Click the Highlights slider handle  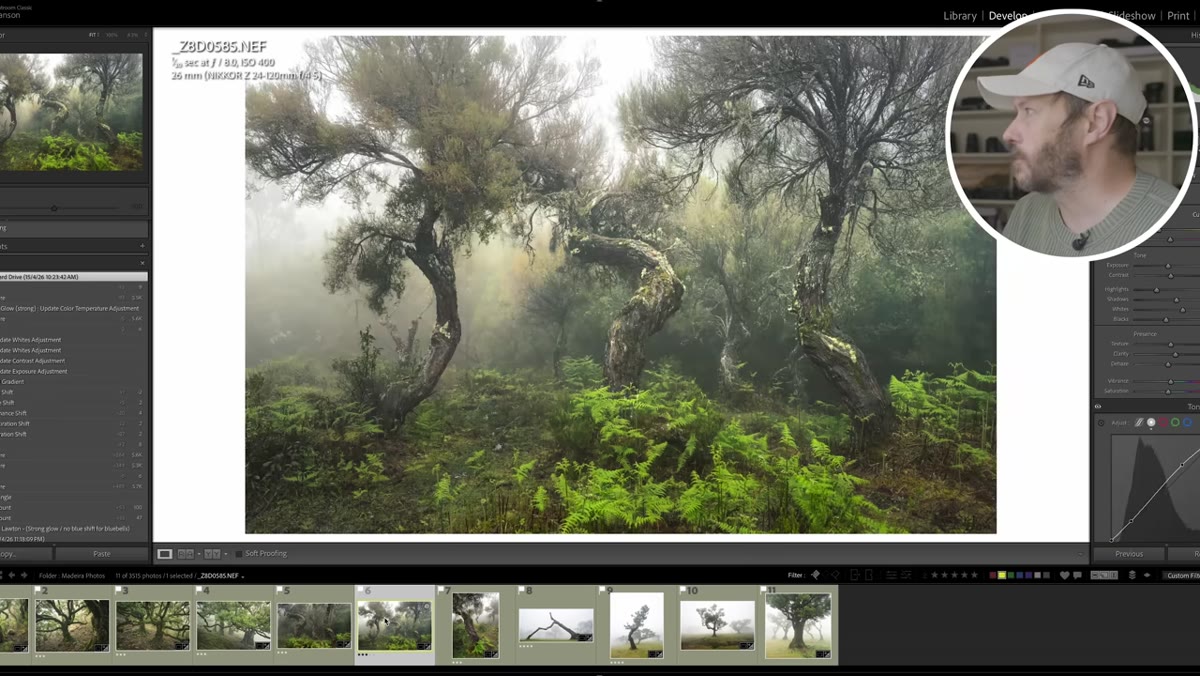pyautogui.click(x=1156, y=290)
